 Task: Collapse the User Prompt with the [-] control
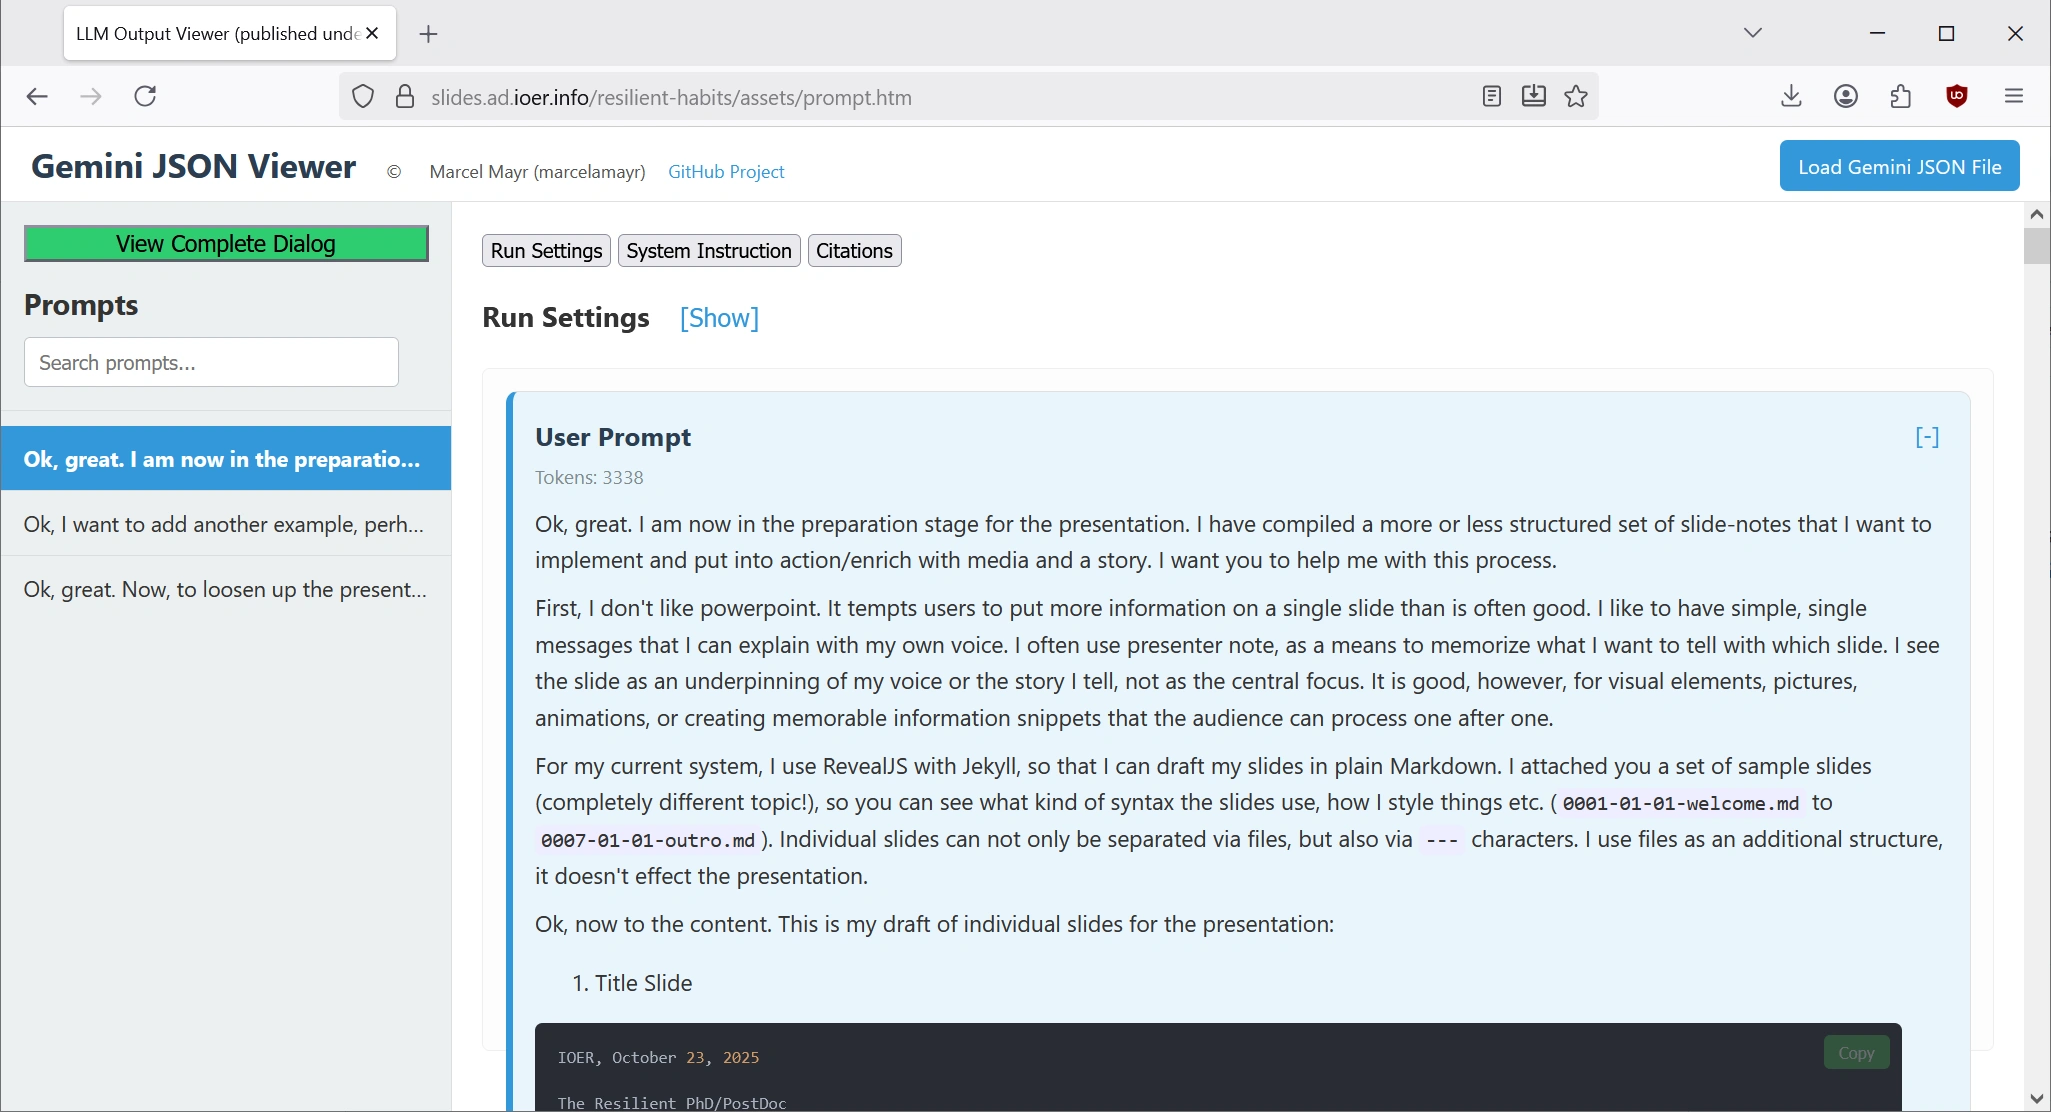(x=1925, y=437)
